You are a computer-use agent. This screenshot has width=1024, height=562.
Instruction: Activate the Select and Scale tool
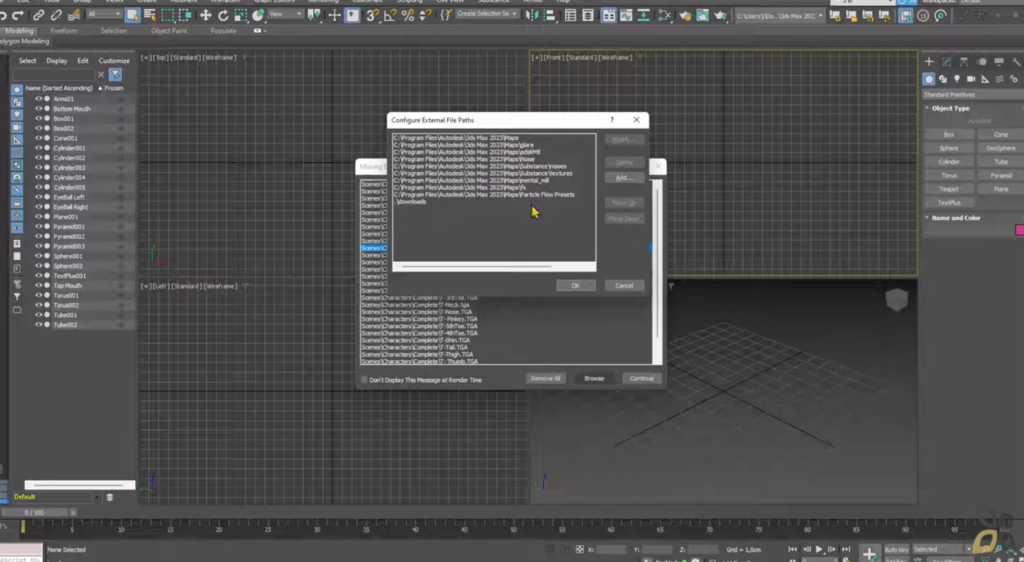click(241, 14)
